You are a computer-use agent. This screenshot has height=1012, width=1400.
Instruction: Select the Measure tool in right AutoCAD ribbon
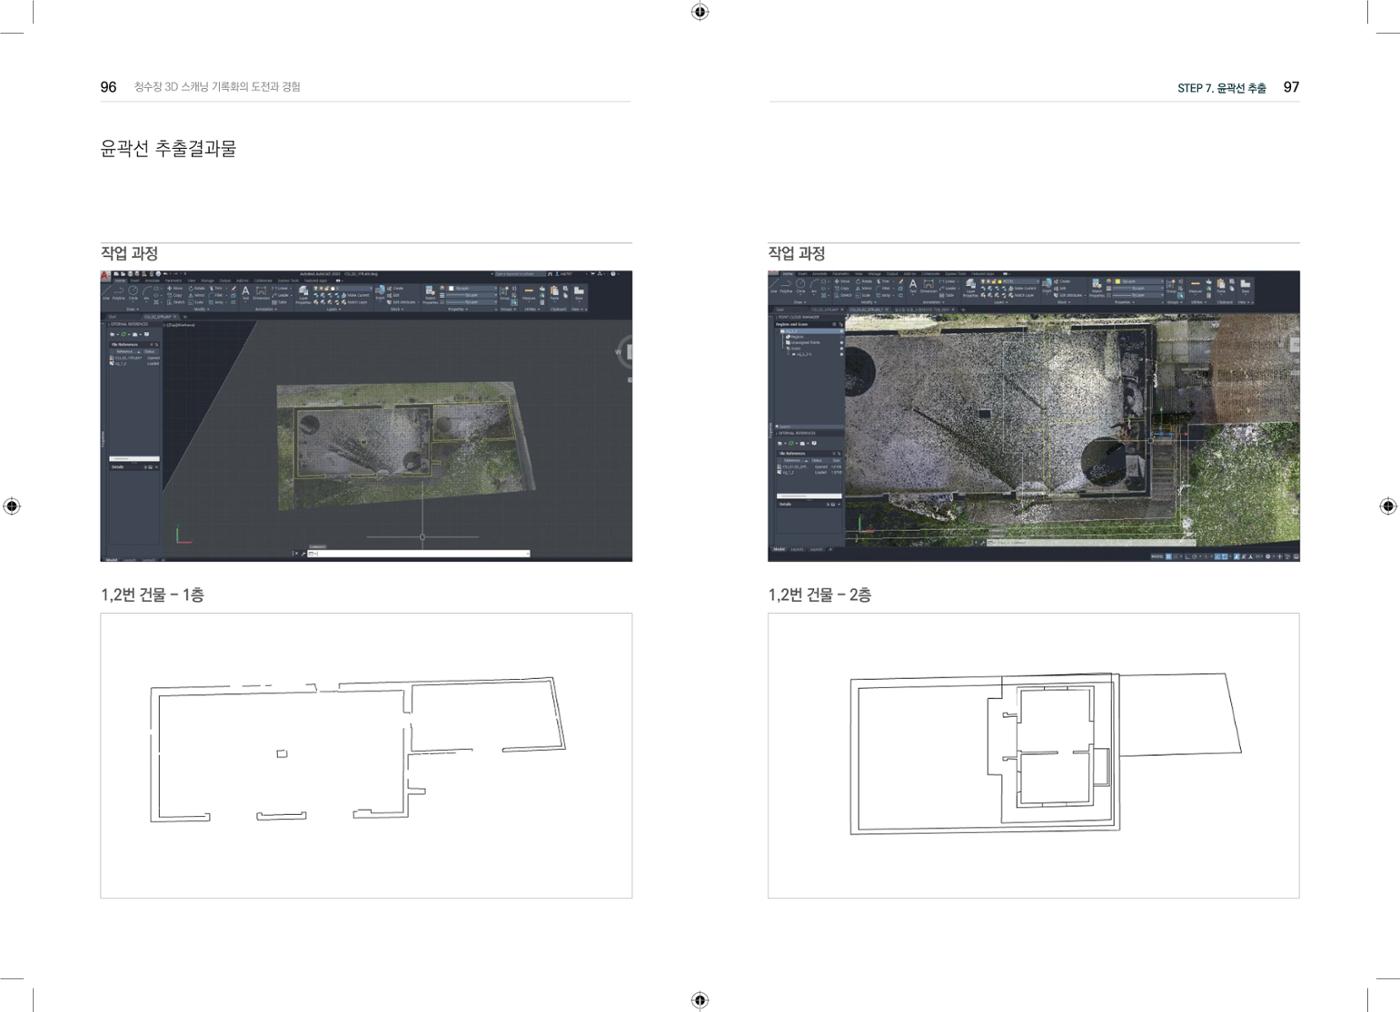1195,286
